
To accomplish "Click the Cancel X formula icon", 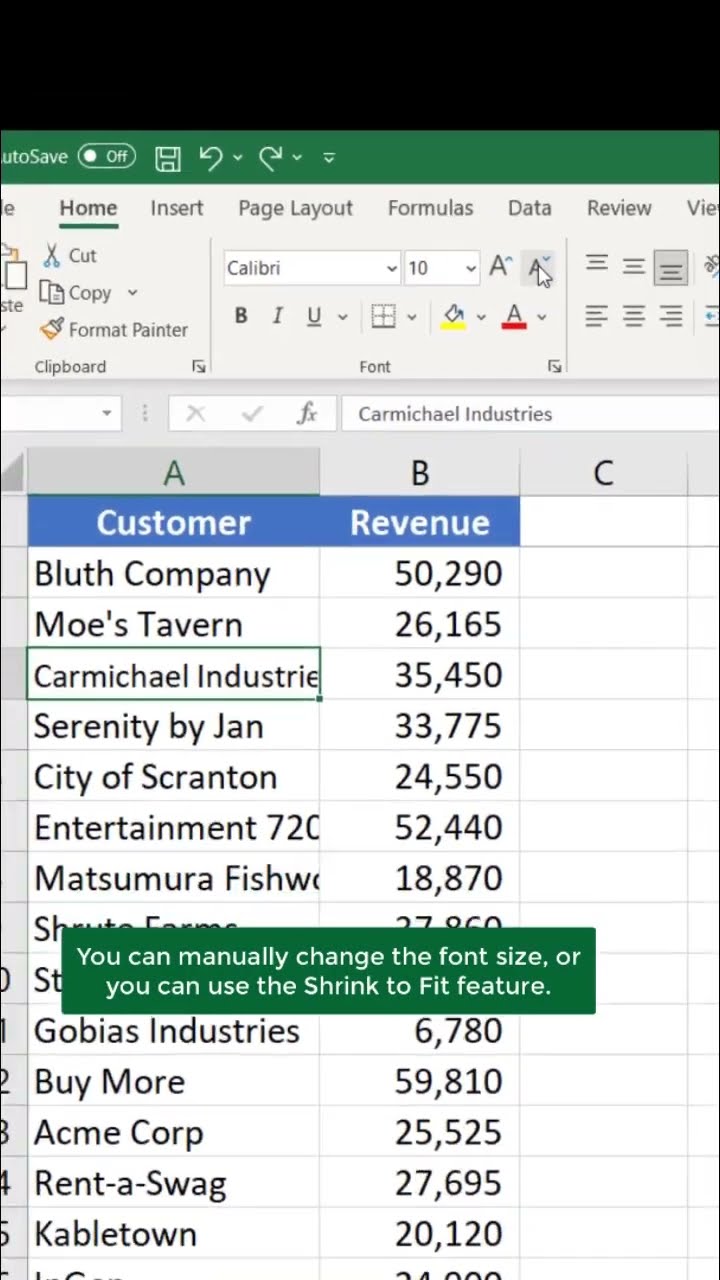I will point(195,413).
